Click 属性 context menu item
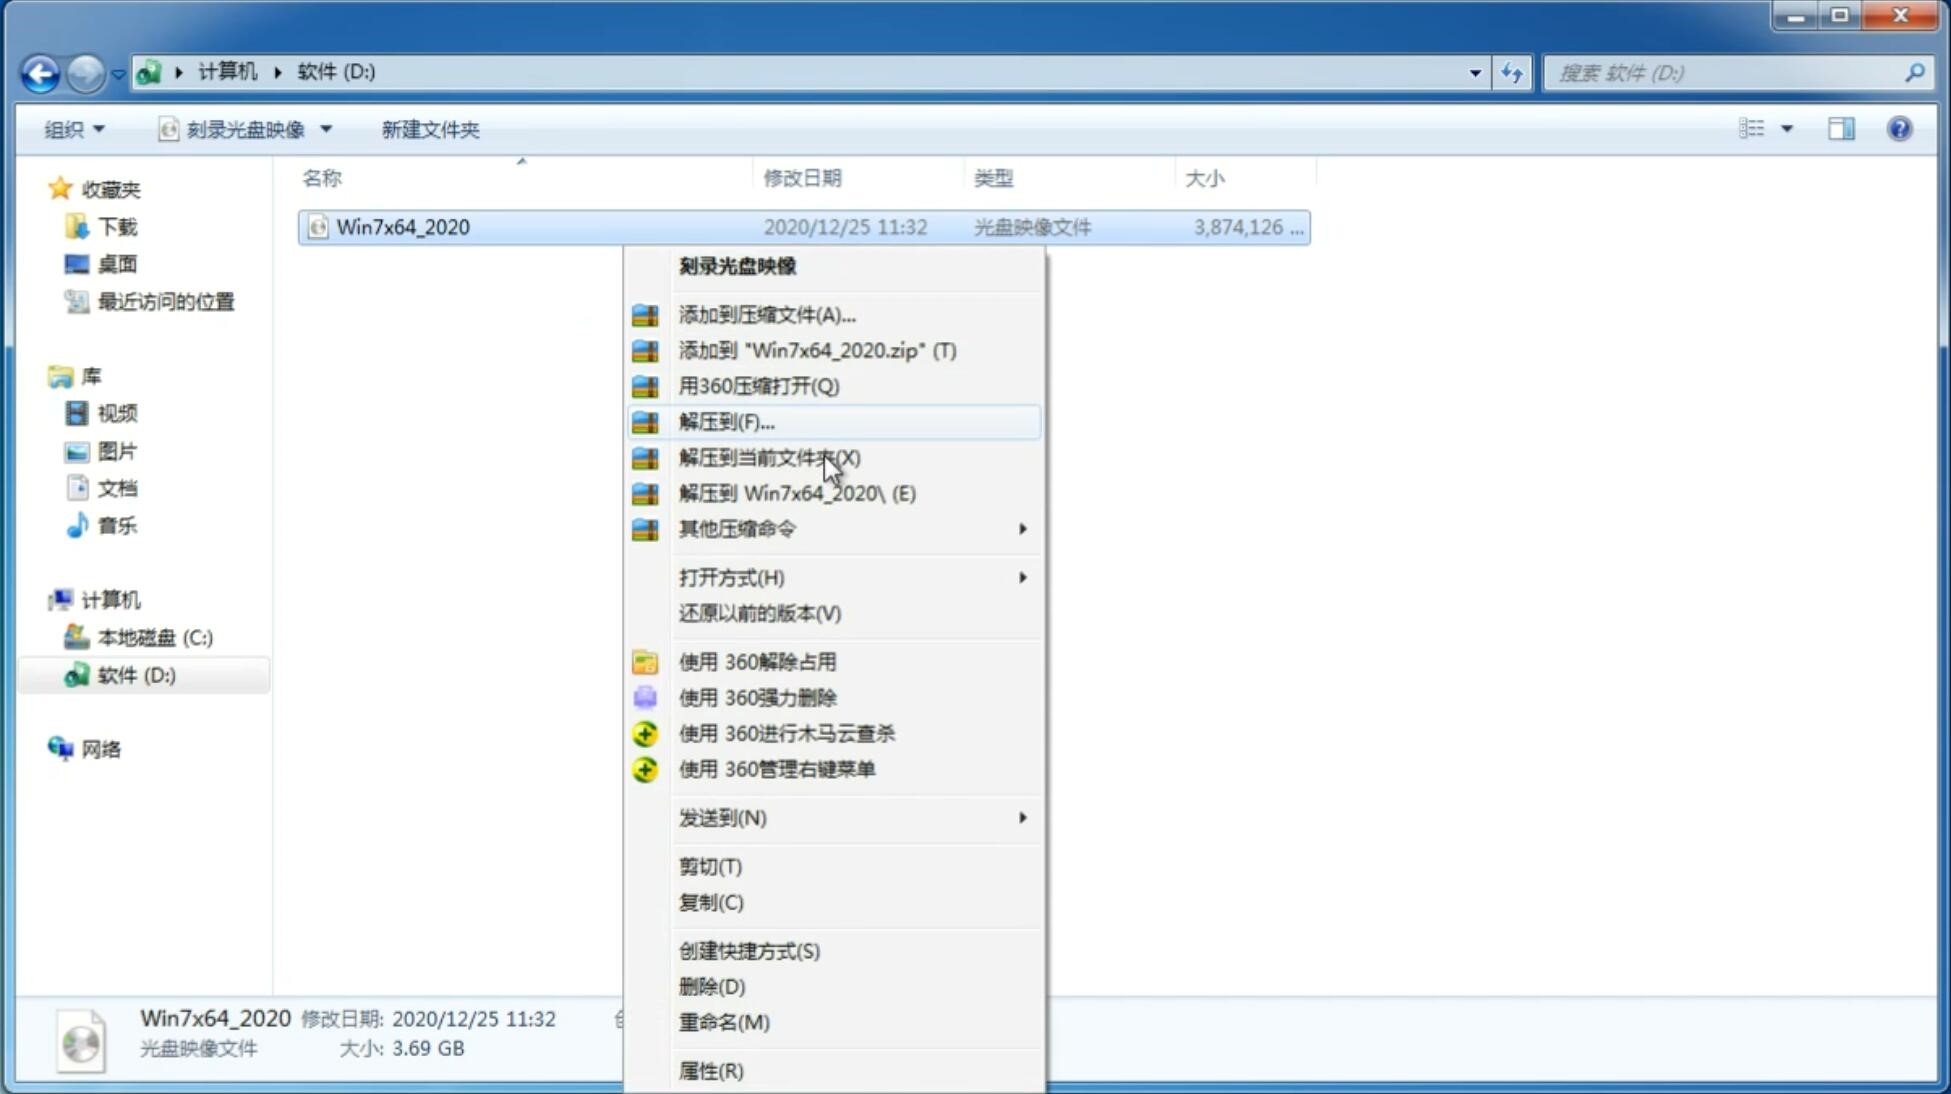This screenshot has width=1951, height=1094. pos(710,1070)
